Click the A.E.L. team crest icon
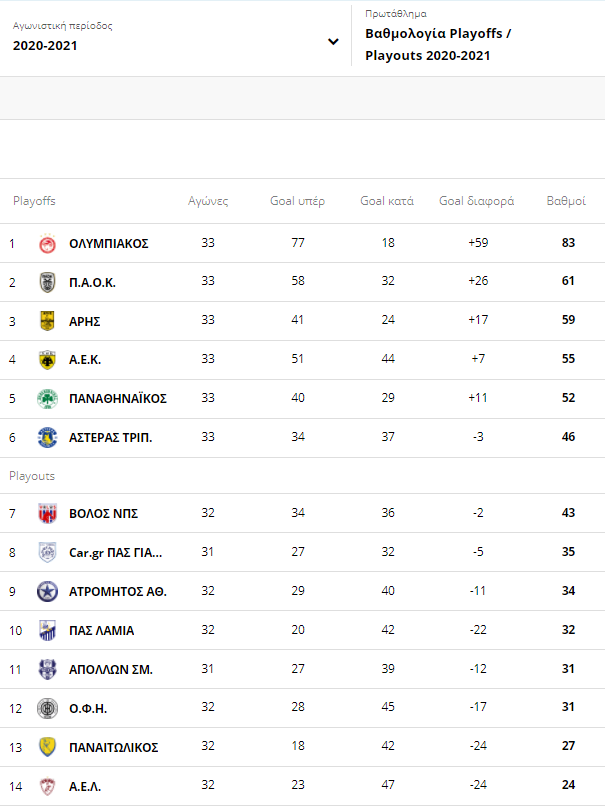 (47, 786)
